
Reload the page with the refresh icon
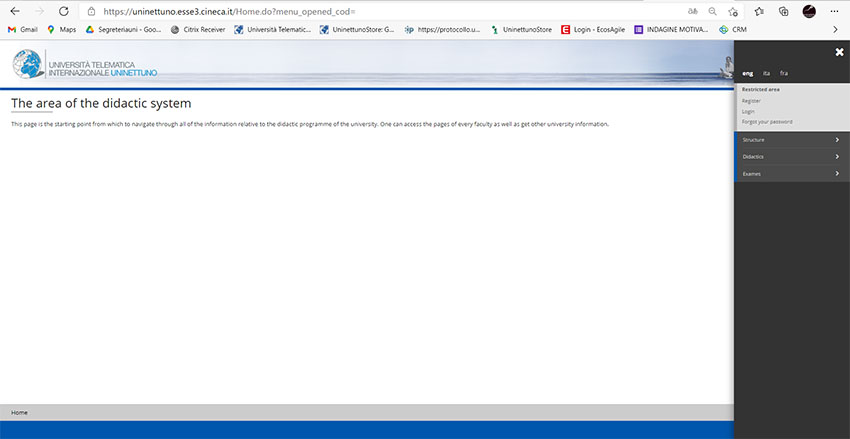tap(64, 11)
